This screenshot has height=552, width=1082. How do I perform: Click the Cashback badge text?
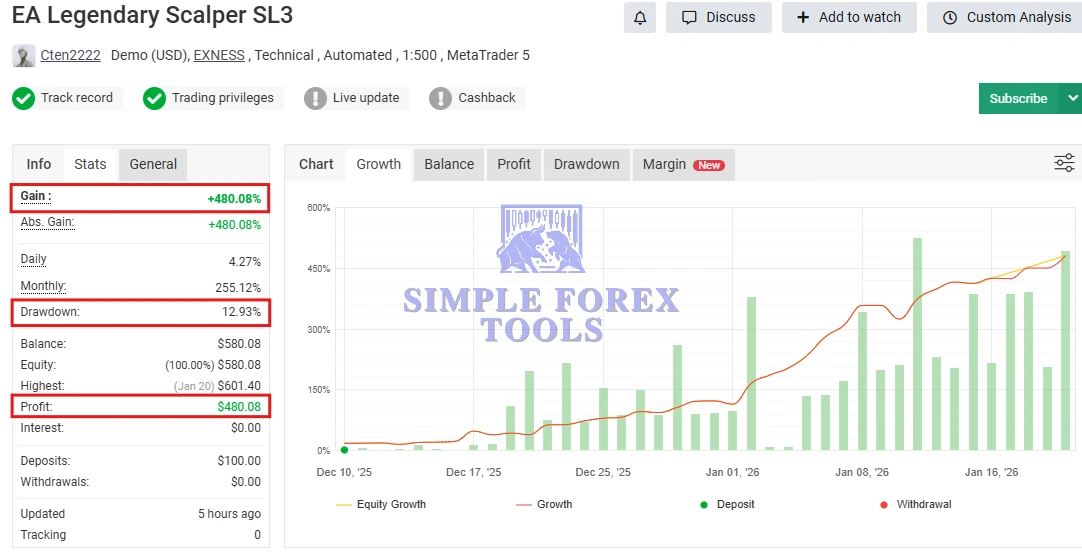point(486,98)
